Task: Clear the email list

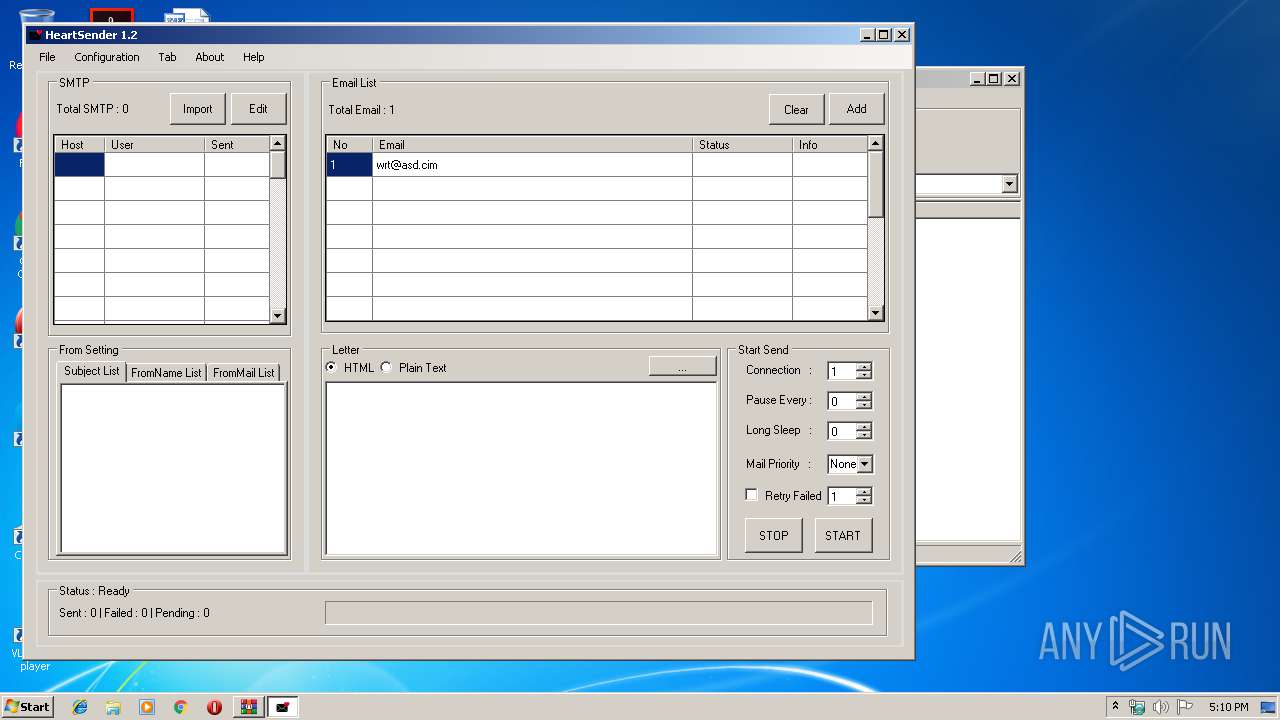Action: pos(797,109)
